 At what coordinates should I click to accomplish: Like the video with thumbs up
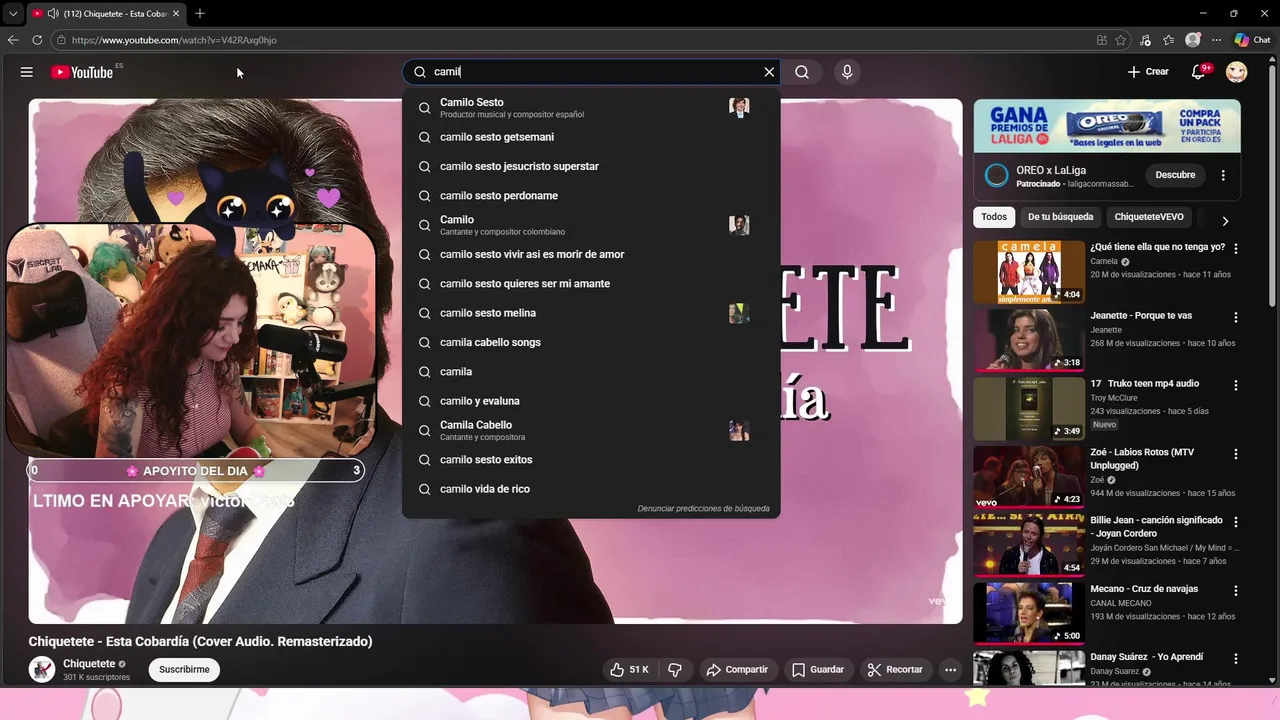click(x=630, y=670)
